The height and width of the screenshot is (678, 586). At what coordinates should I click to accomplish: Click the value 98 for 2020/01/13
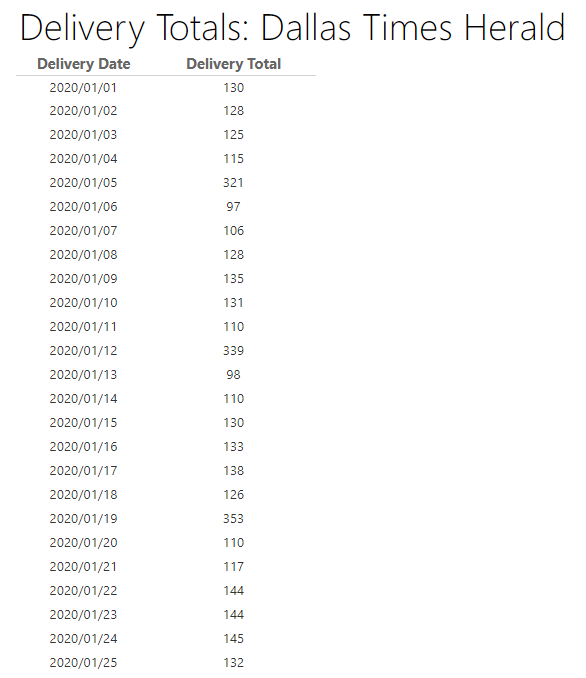point(234,374)
